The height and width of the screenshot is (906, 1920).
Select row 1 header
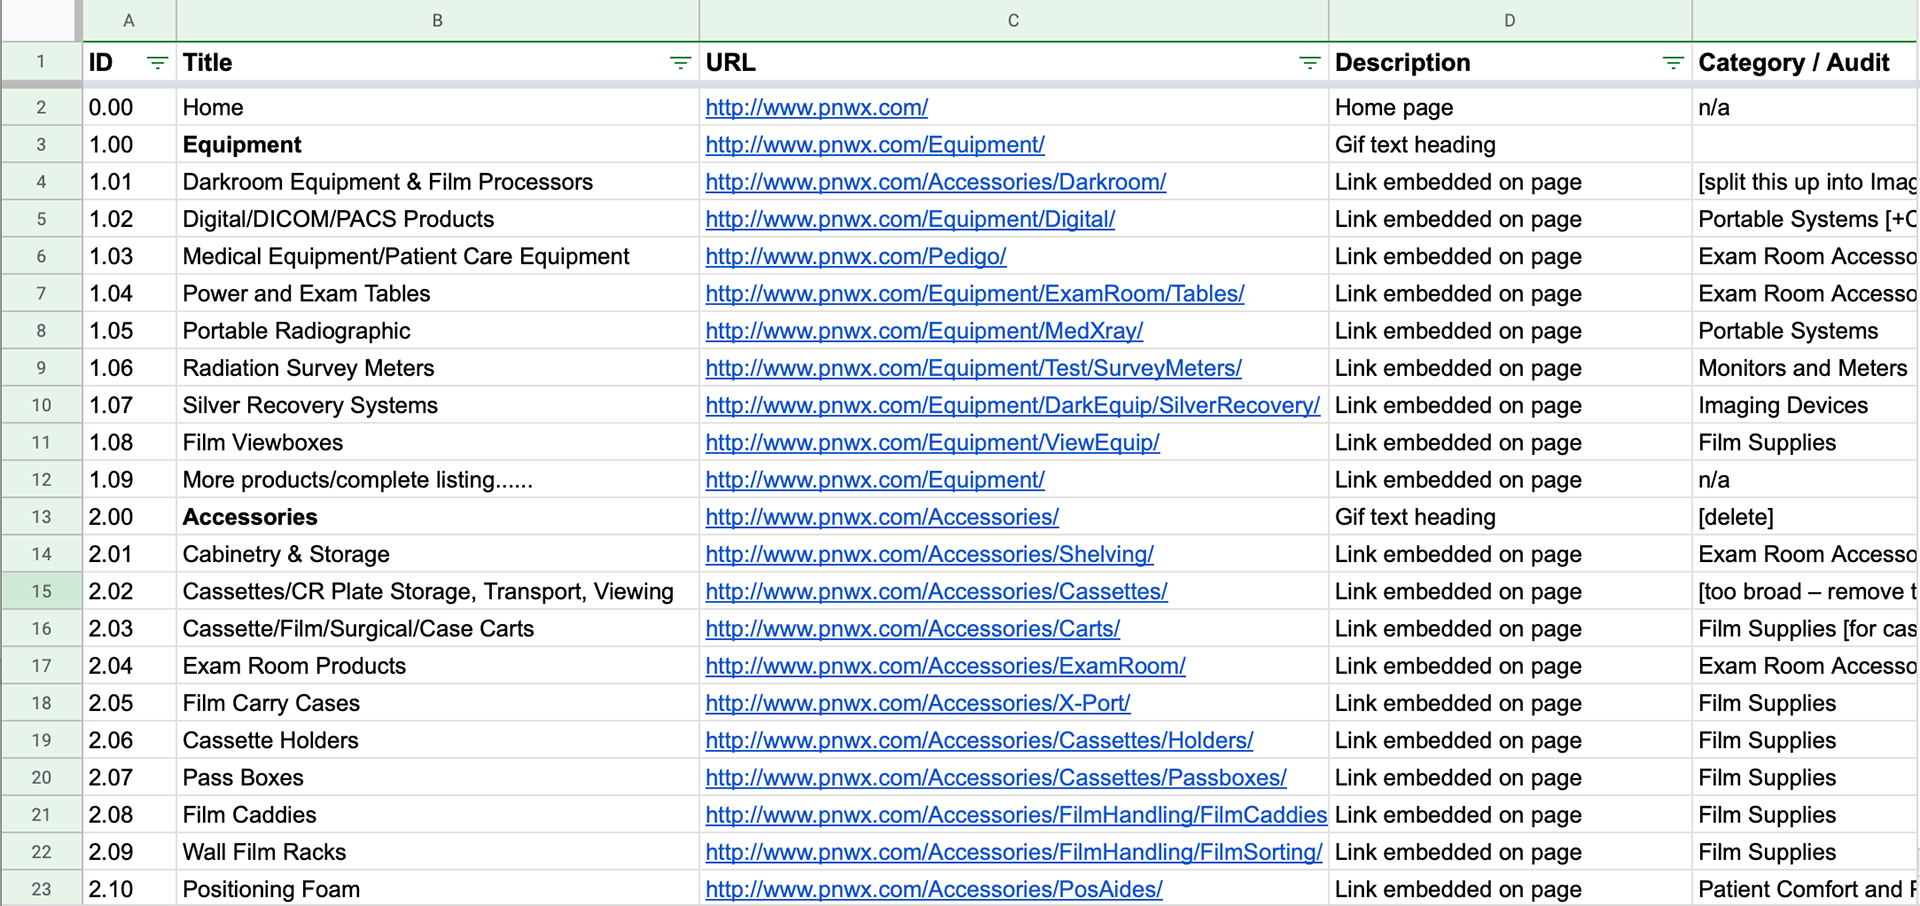point(41,62)
